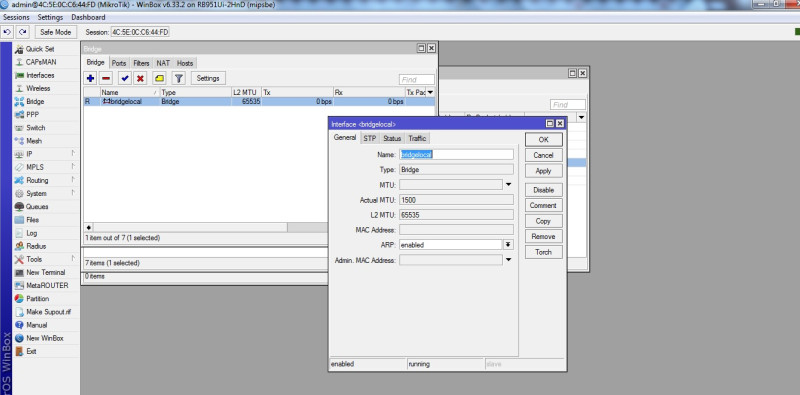
Task: Open the Traffic tab in Interface dialog
Action: 417,138
